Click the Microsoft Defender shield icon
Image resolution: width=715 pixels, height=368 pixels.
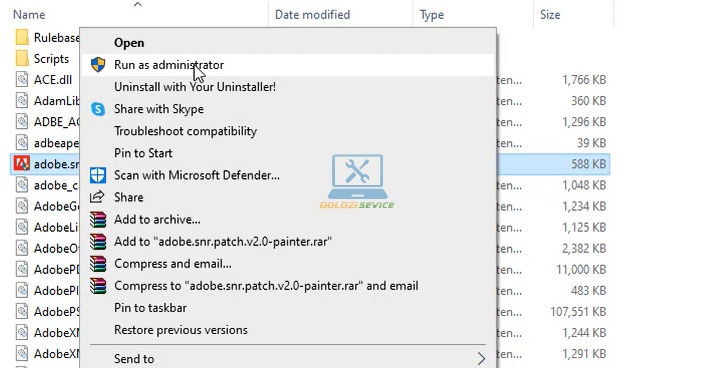pyautogui.click(x=98, y=175)
